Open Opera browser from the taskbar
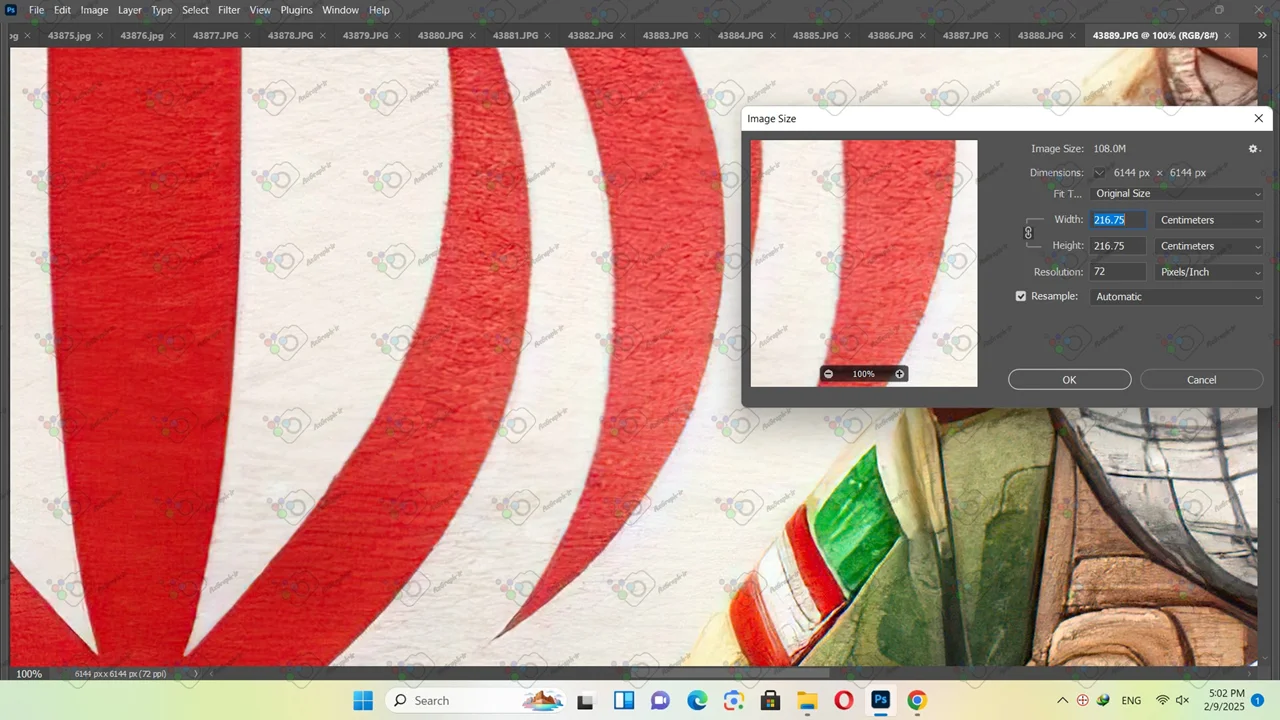Screen dimensions: 1280x720 [x=843, y=700]
